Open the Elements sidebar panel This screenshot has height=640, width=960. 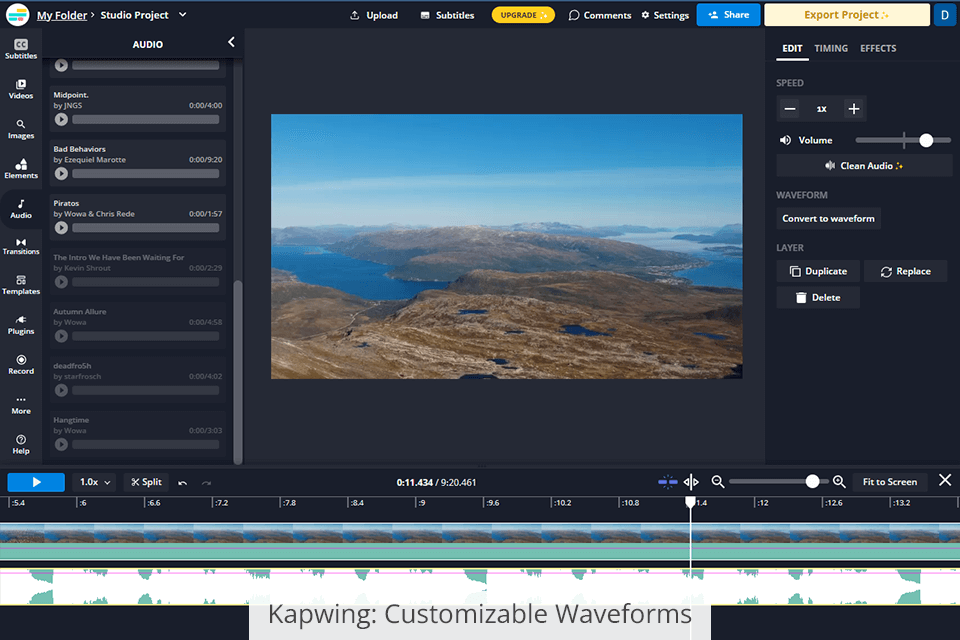pyautogui.click(x=21, y=169)
